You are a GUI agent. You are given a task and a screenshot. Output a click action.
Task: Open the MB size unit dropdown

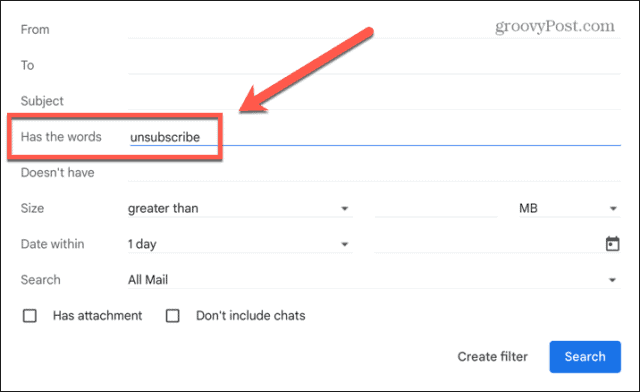pos(570,208)
